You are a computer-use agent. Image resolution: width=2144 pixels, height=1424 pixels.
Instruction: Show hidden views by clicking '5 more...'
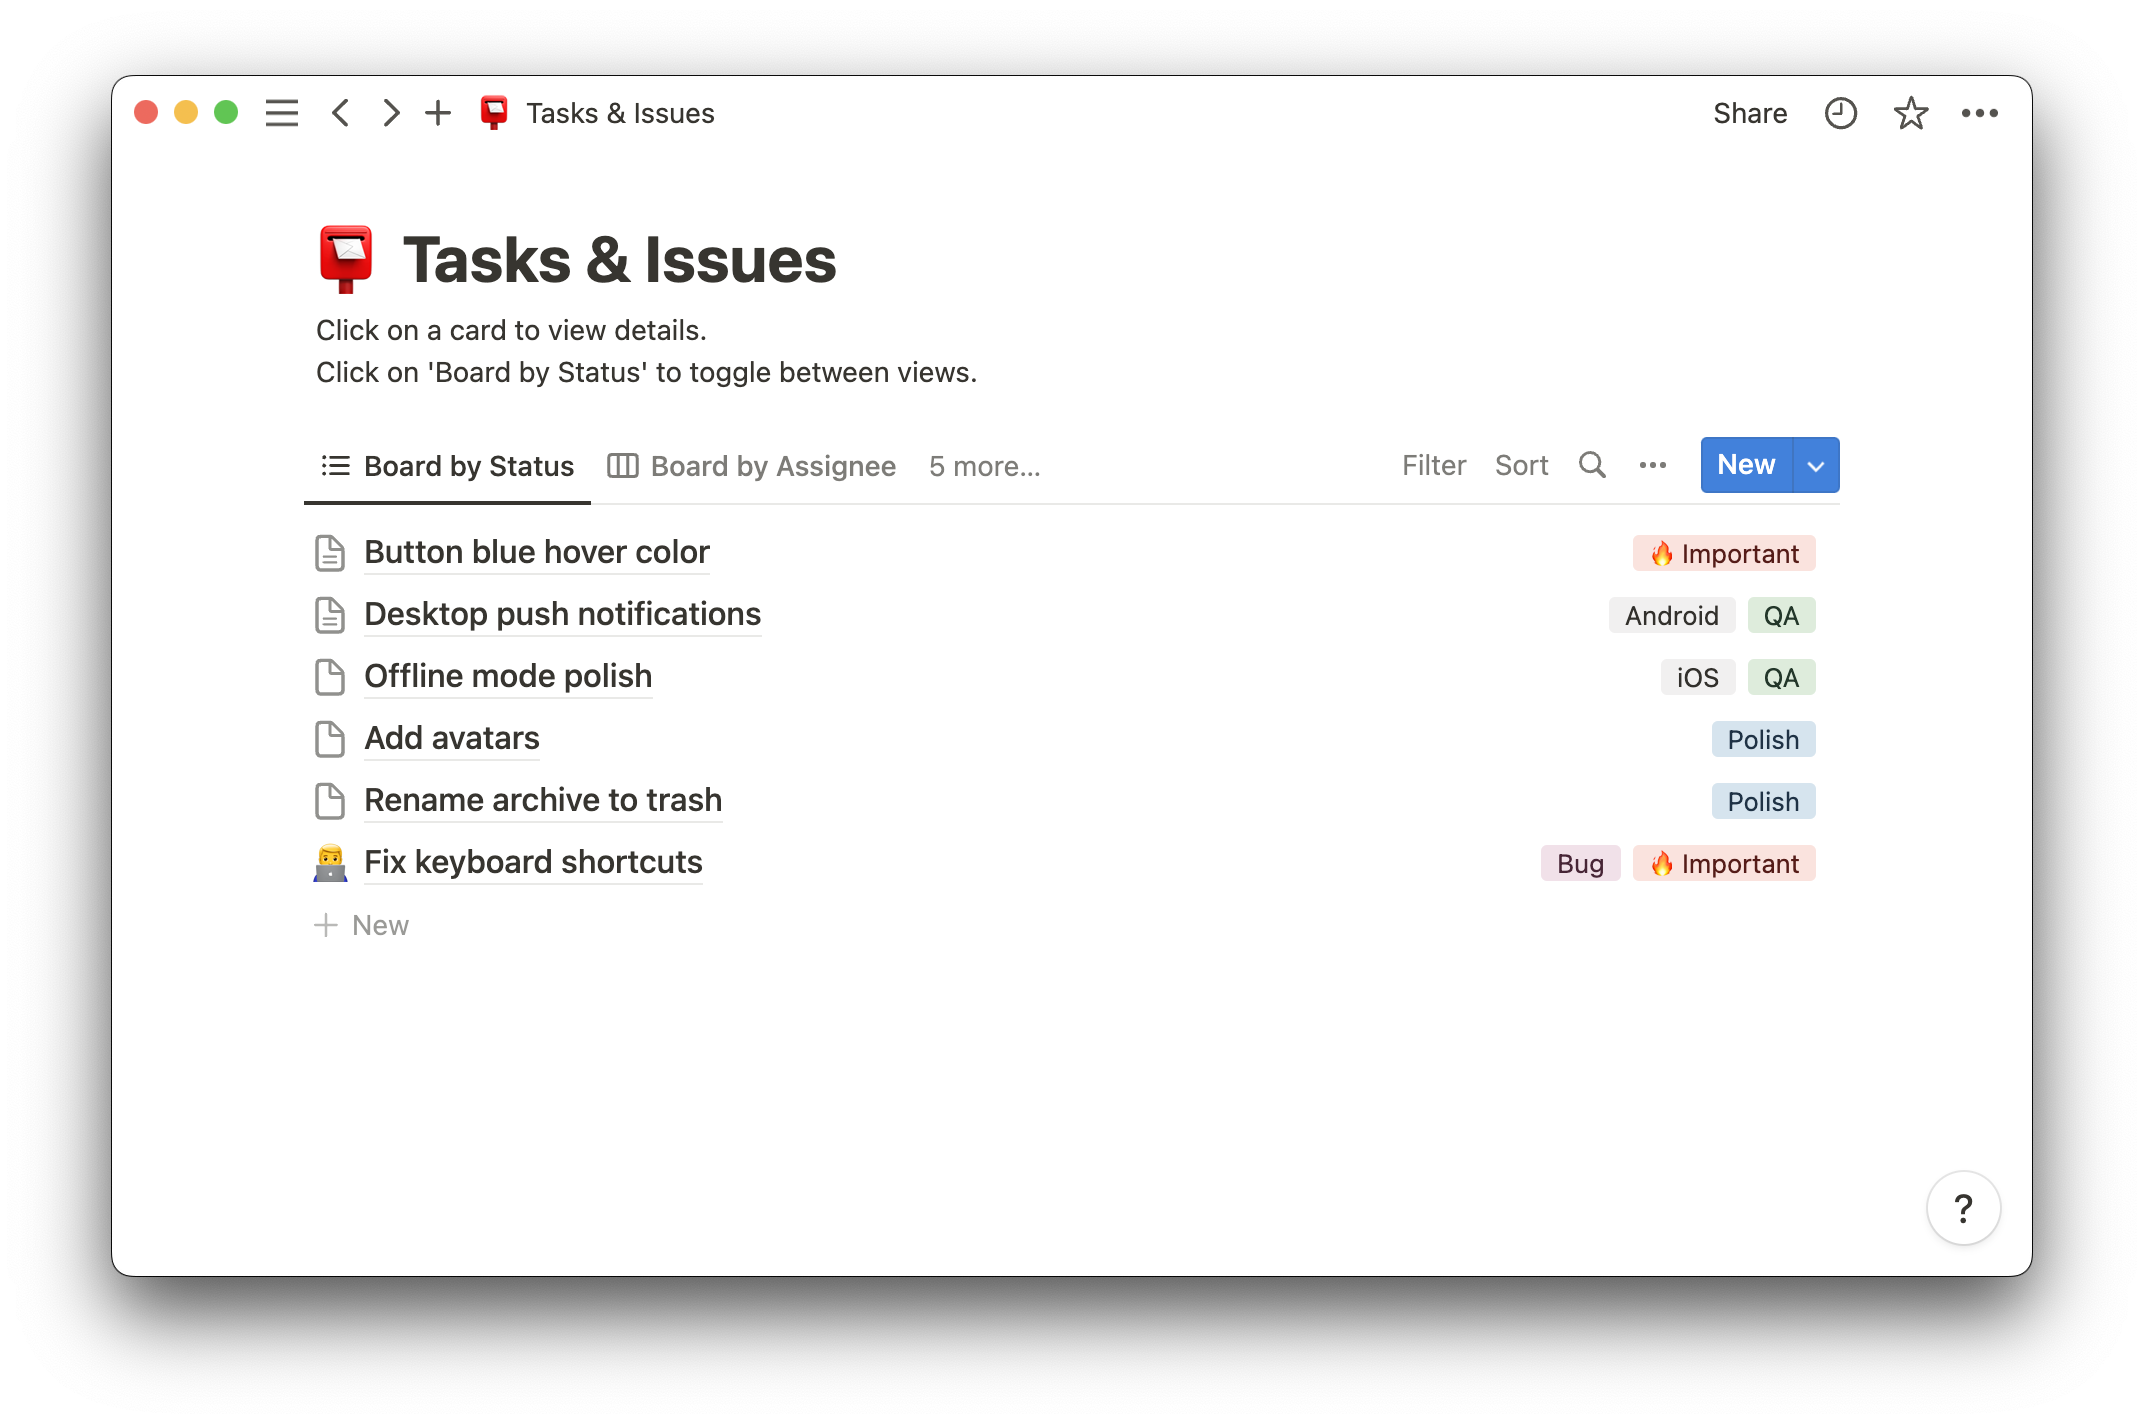point(984,466)
